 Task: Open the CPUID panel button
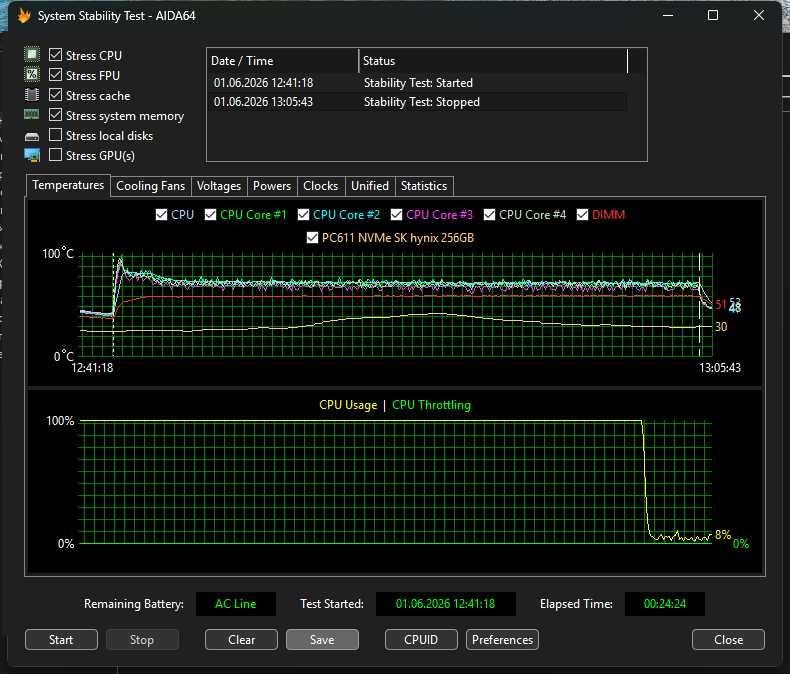pyautogui.click(x=421, y=640)
